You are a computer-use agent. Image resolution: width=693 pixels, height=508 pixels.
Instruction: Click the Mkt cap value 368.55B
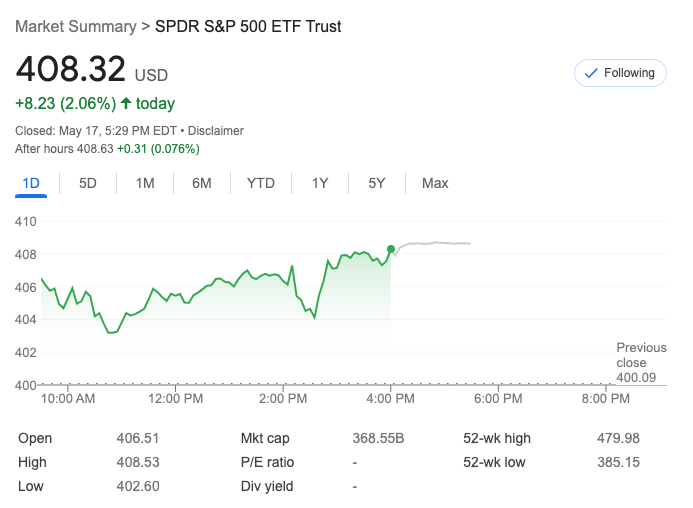point(378,438)
